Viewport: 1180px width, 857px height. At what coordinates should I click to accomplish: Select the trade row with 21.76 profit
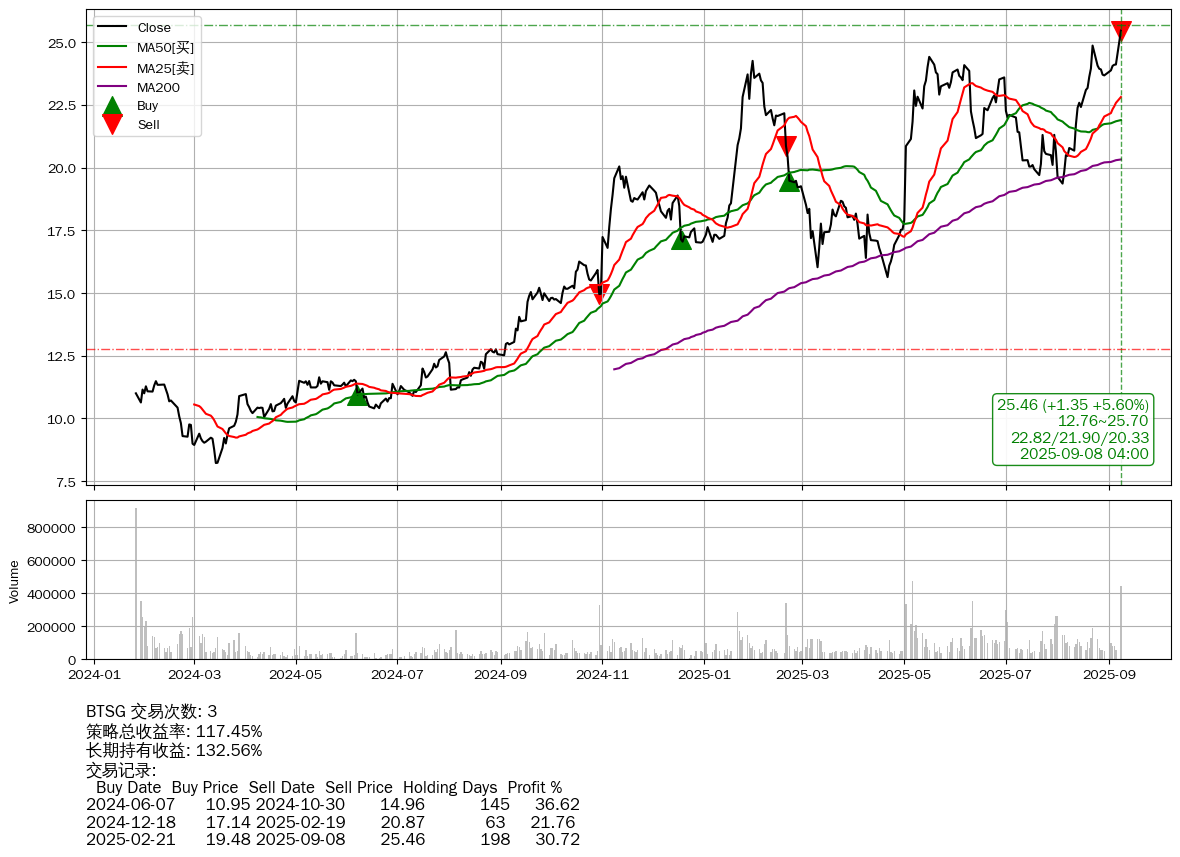pyautogui.click(x=332, y=822)
